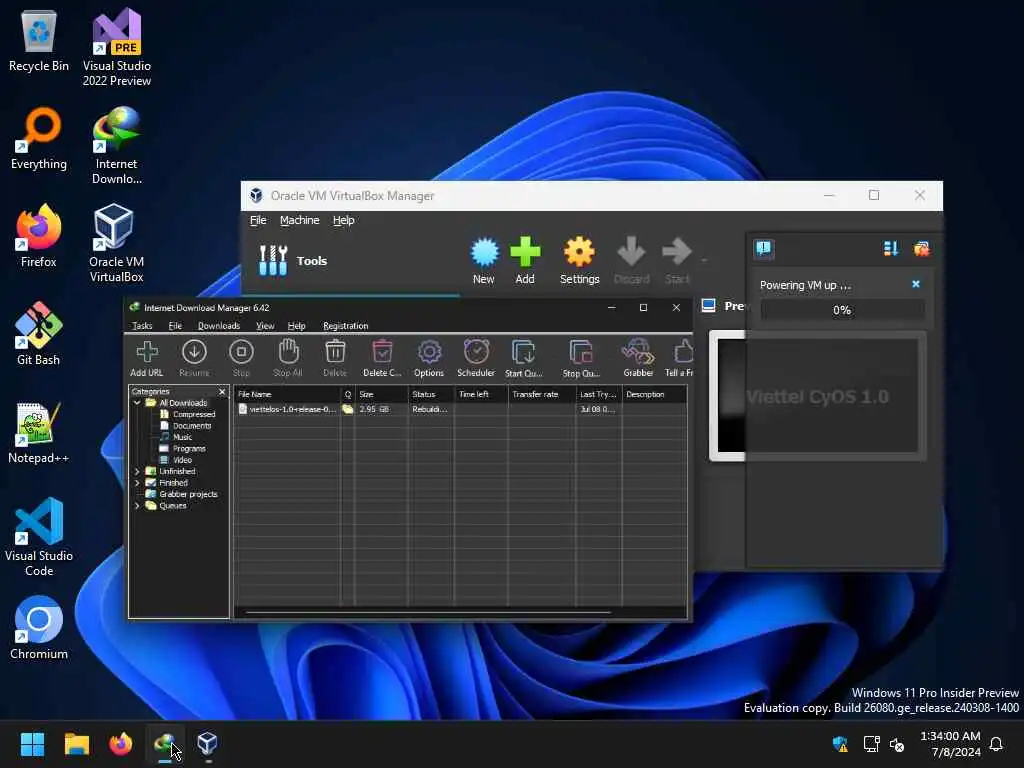Image resolution: width=1024 pixels, height=768 pixels.
Task: Open the Scheduler clock icon
Action: [x=476, y=358]
